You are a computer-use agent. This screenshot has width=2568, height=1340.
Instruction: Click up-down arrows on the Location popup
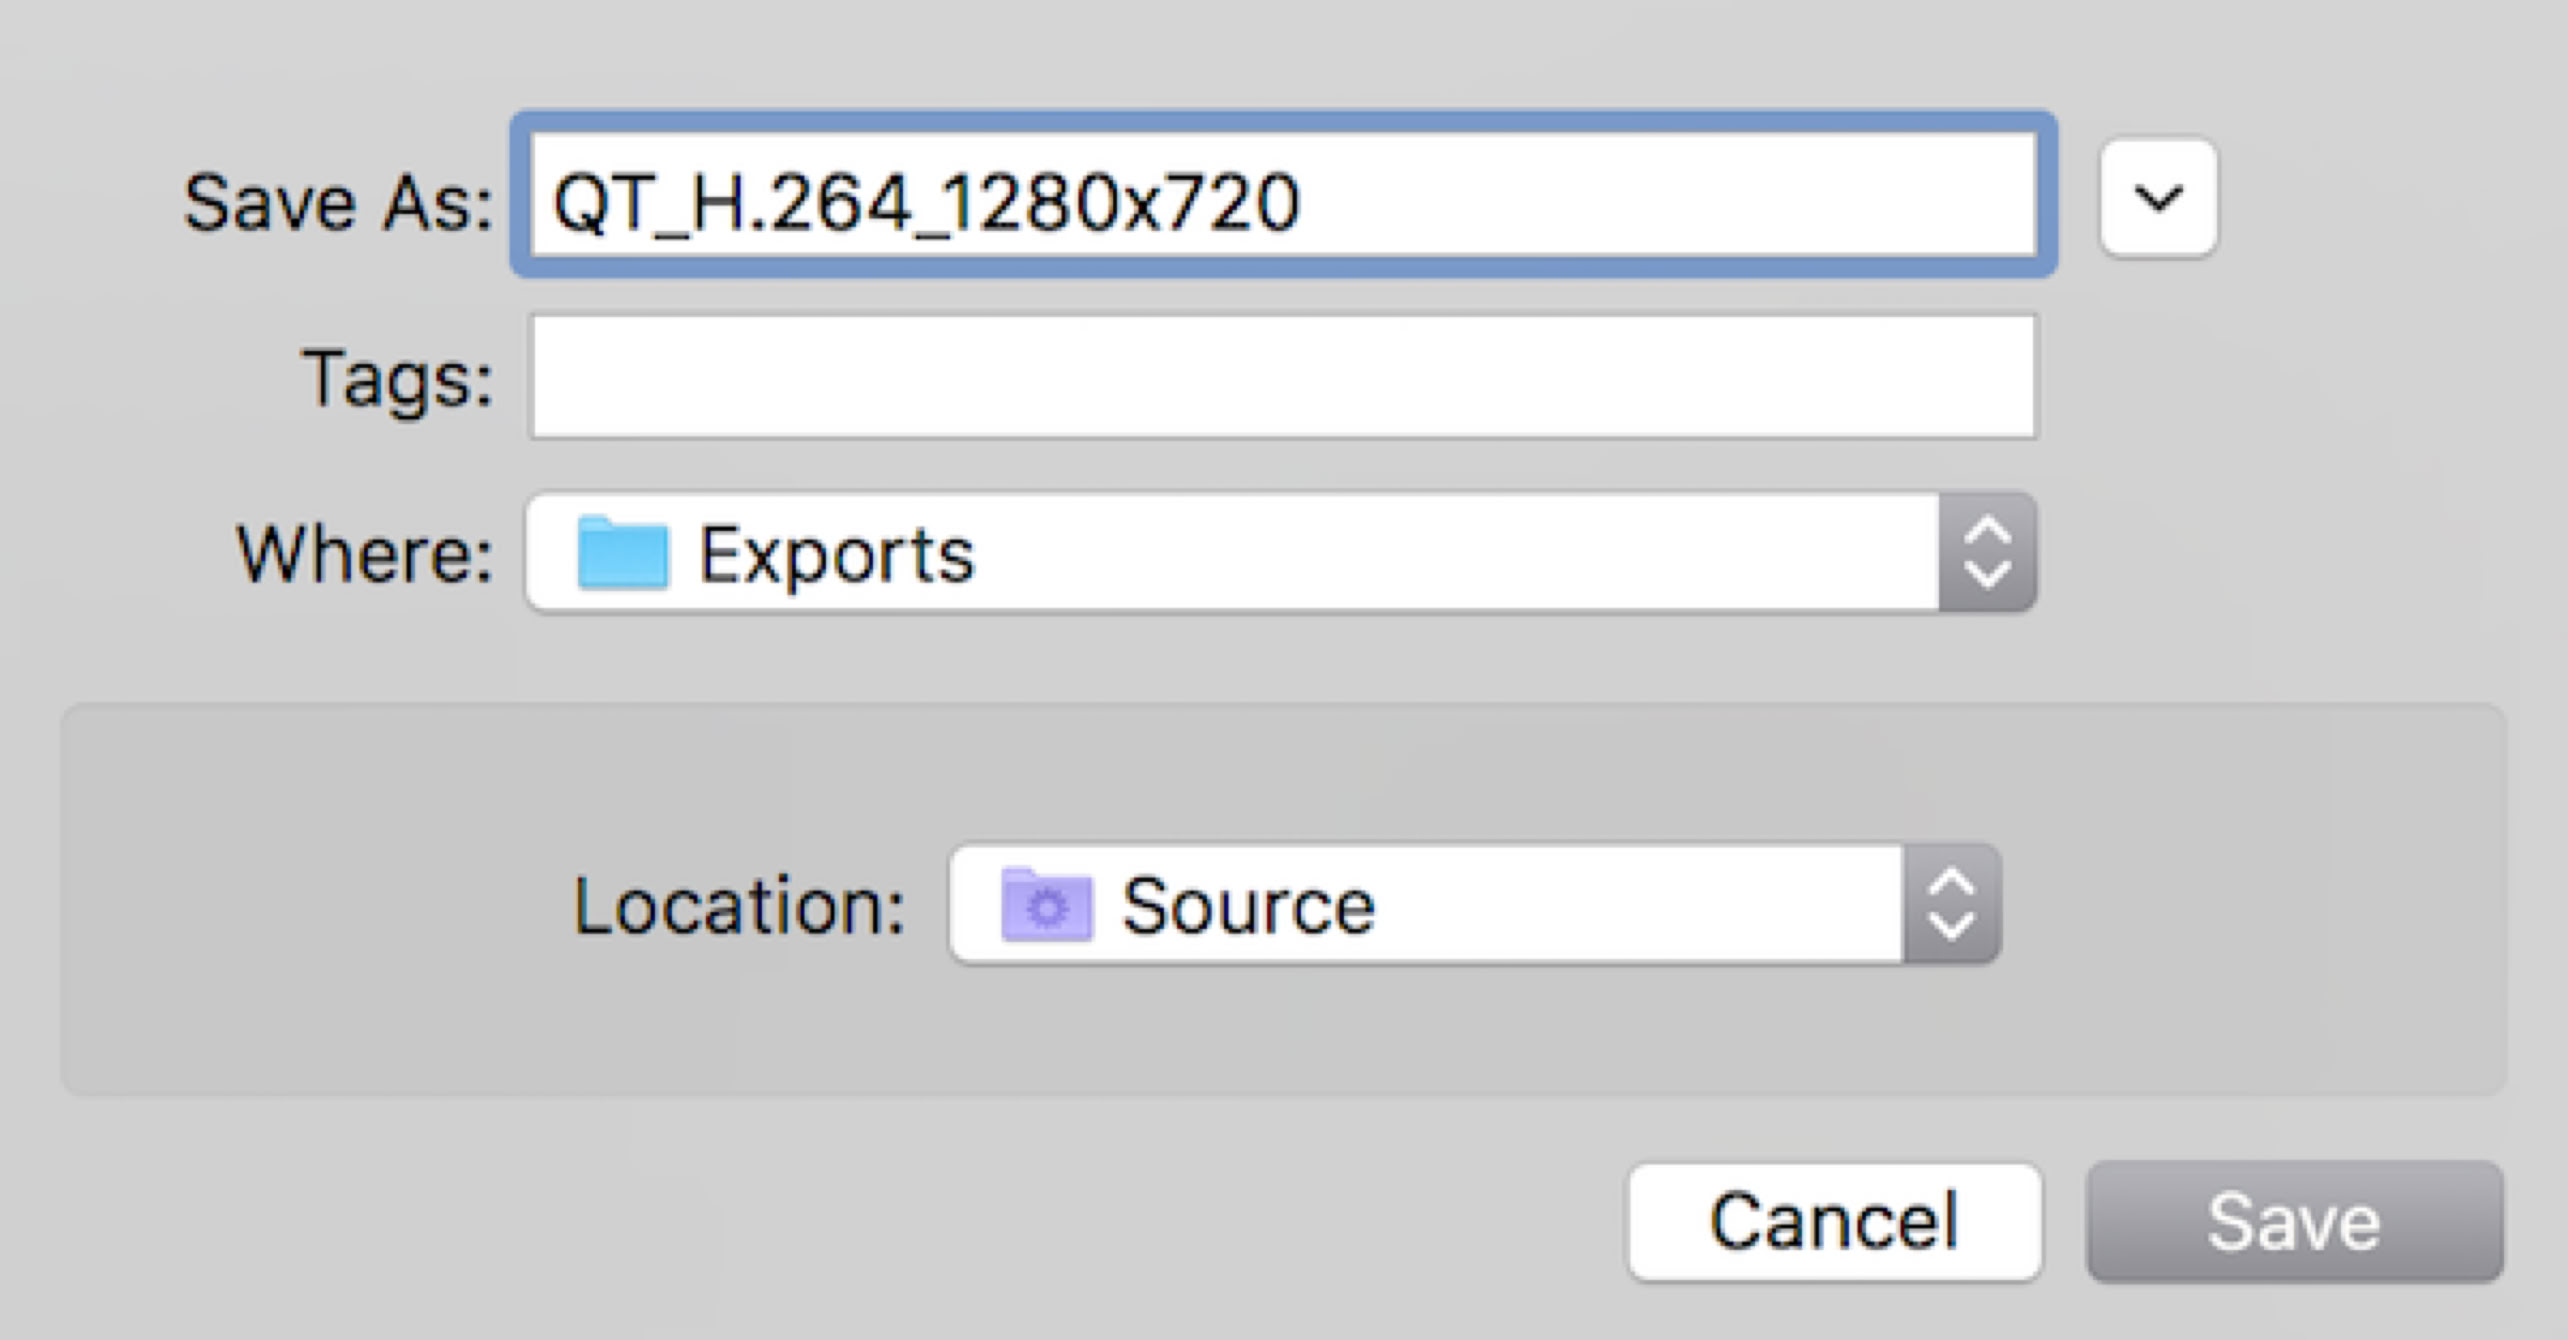(x=1951, y=905)
